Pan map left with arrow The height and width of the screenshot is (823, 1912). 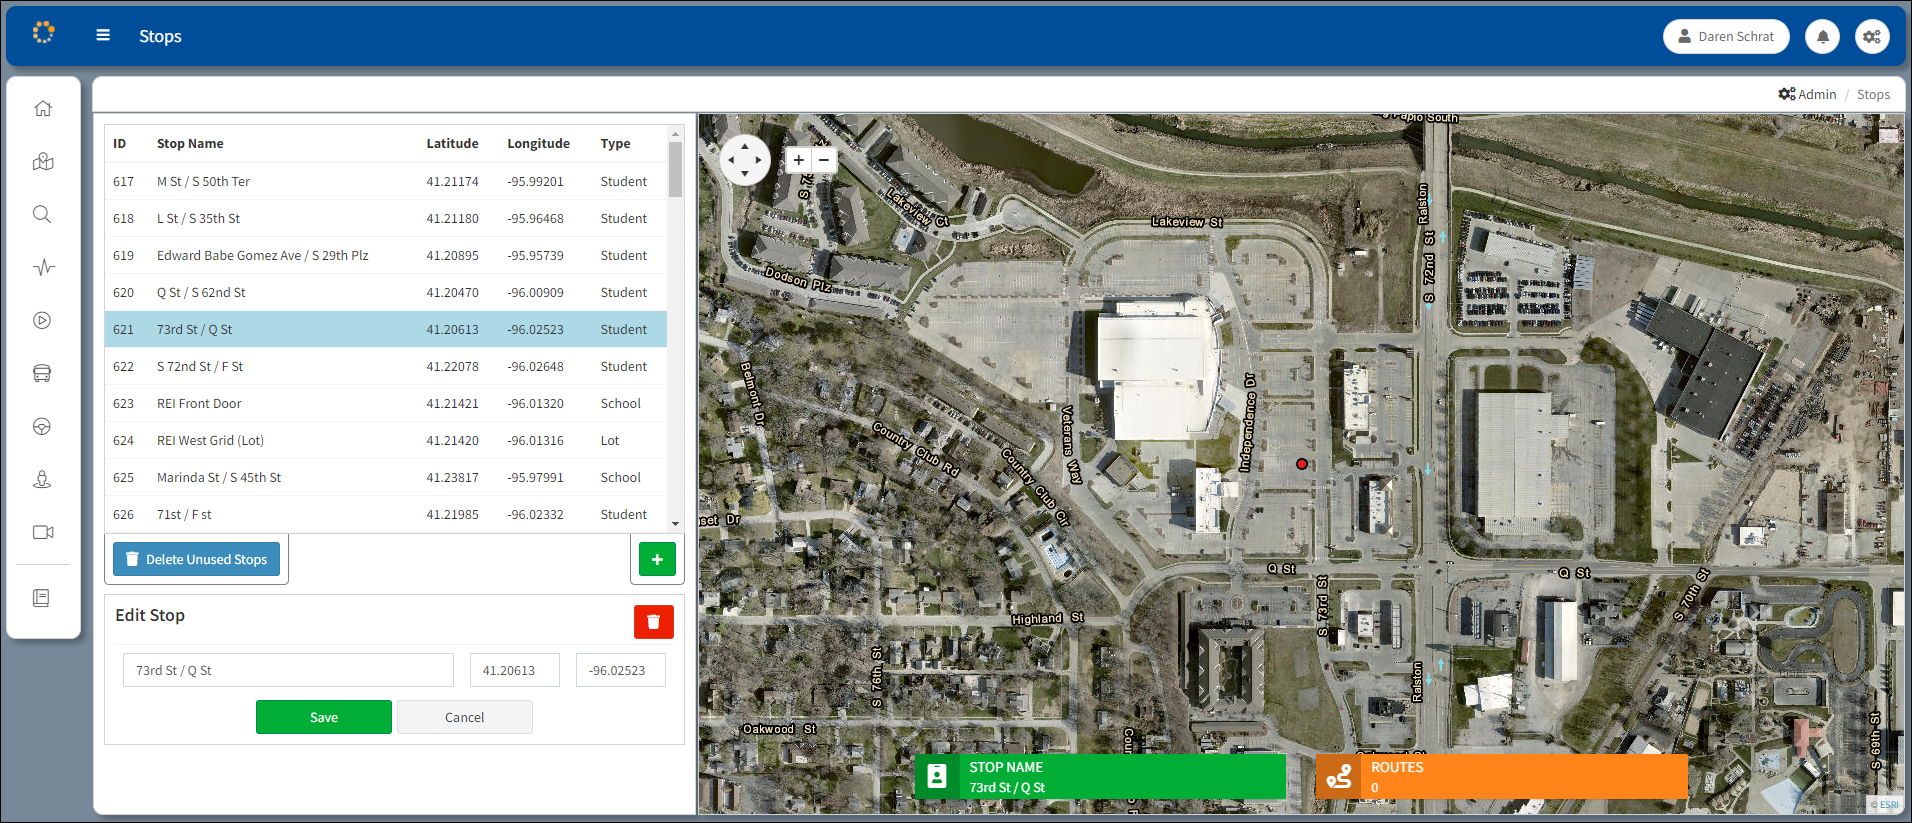(731, 160)
